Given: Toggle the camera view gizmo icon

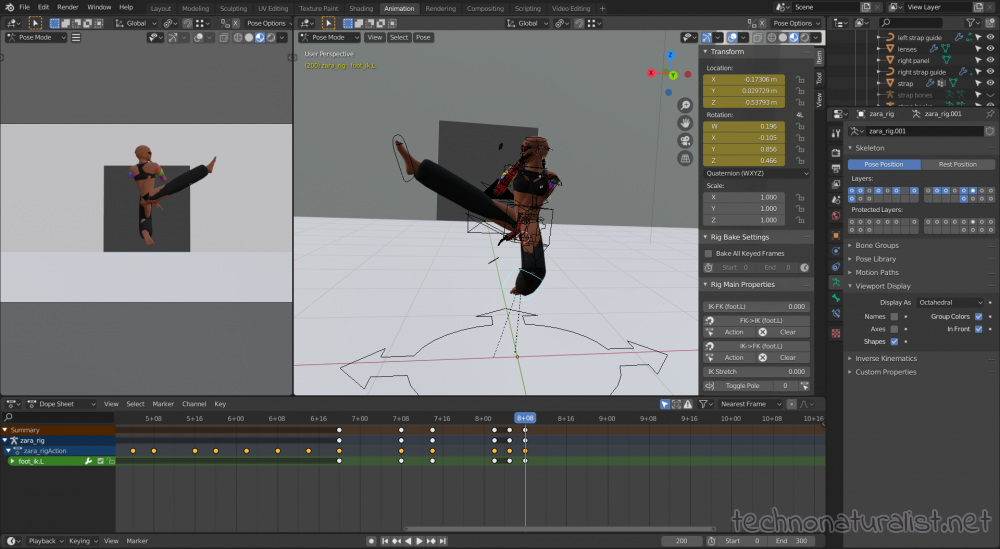Looking at the screenshot, I should coord(685,141).
